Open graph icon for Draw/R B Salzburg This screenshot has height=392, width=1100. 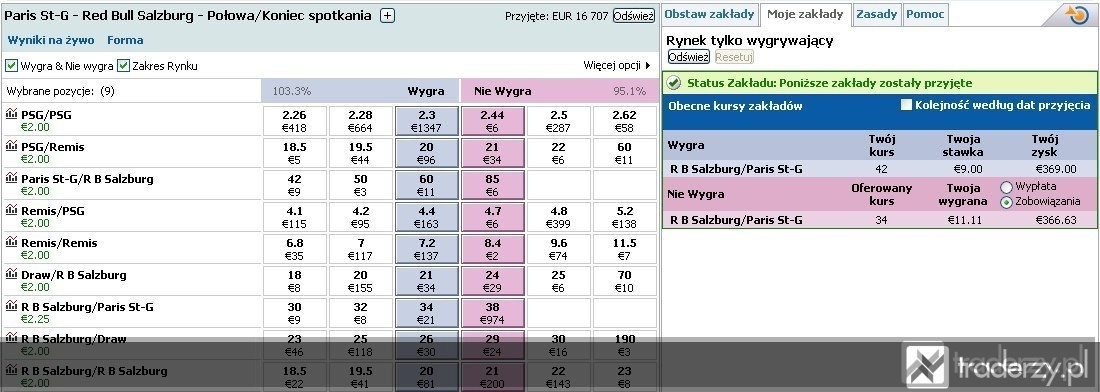coord(11,274)
